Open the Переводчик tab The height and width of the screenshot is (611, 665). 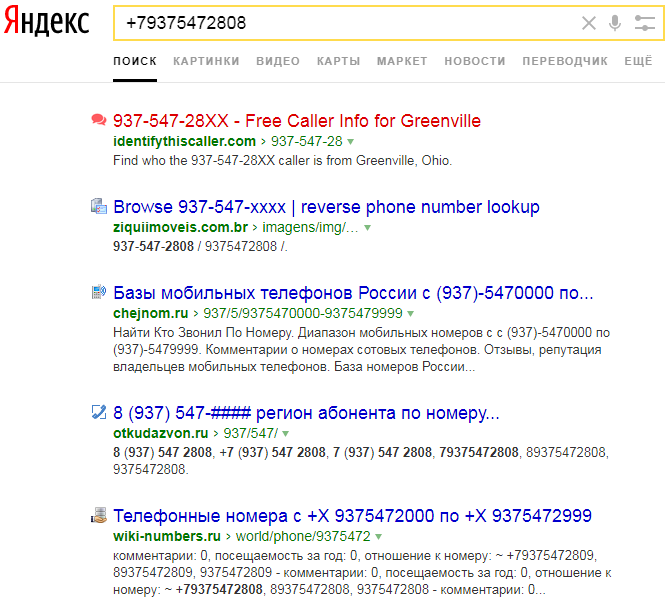tap(565, 61)
